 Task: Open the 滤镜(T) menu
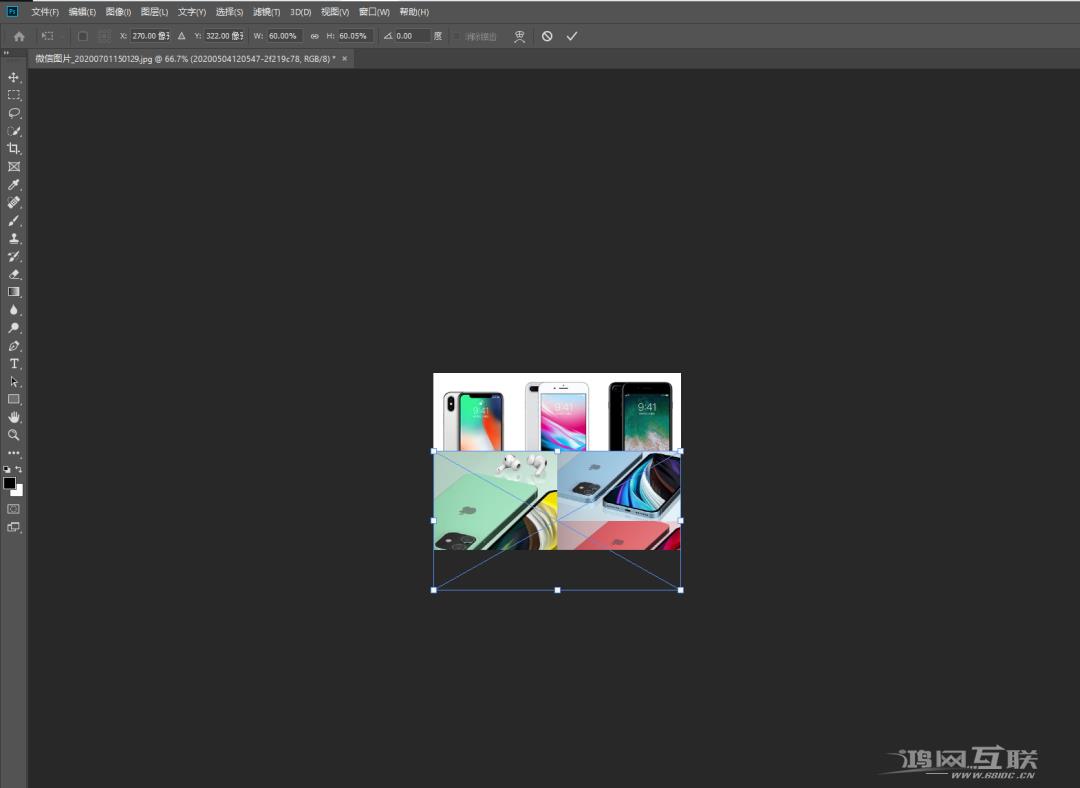tap(266, 12)
